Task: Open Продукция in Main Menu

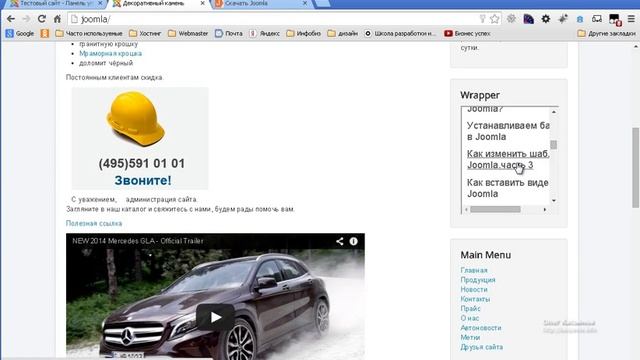Action: coord(478,280)
